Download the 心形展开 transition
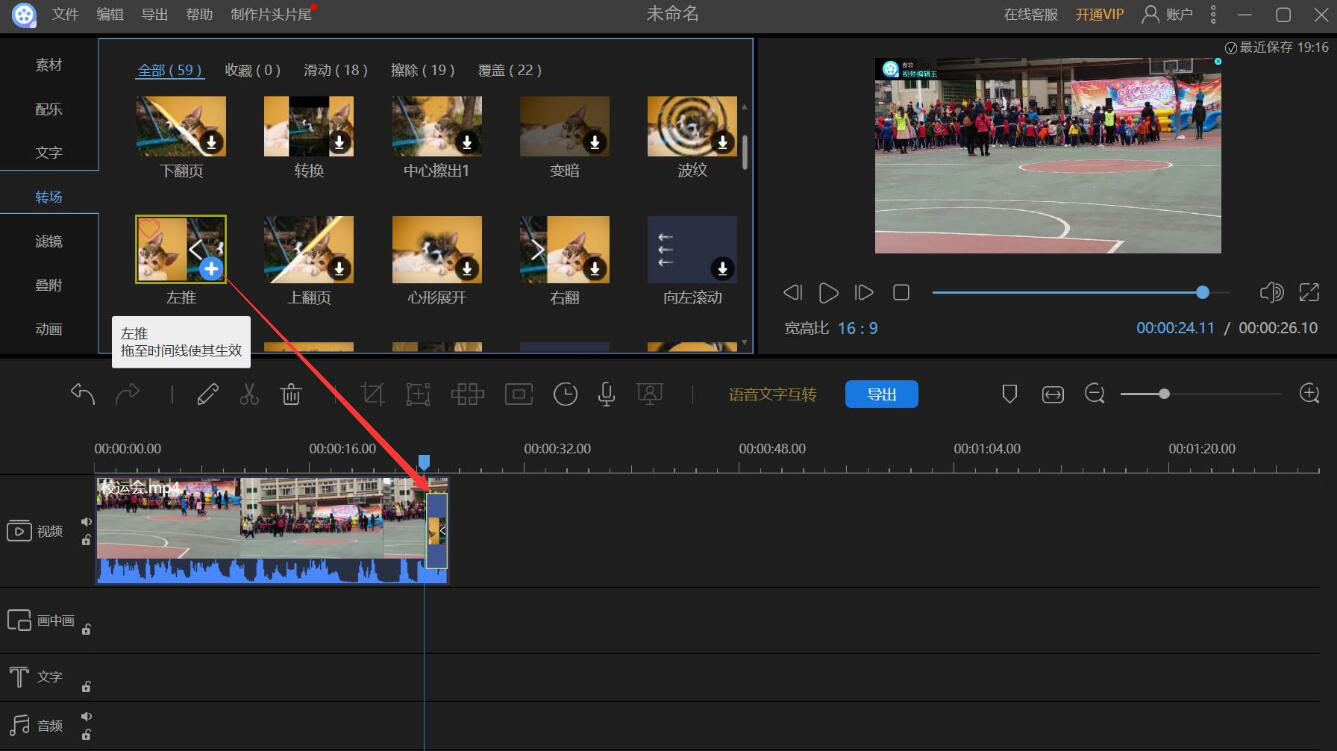Image resolution: width=1337 pixels, height=751 pixels. click(467, 268)
